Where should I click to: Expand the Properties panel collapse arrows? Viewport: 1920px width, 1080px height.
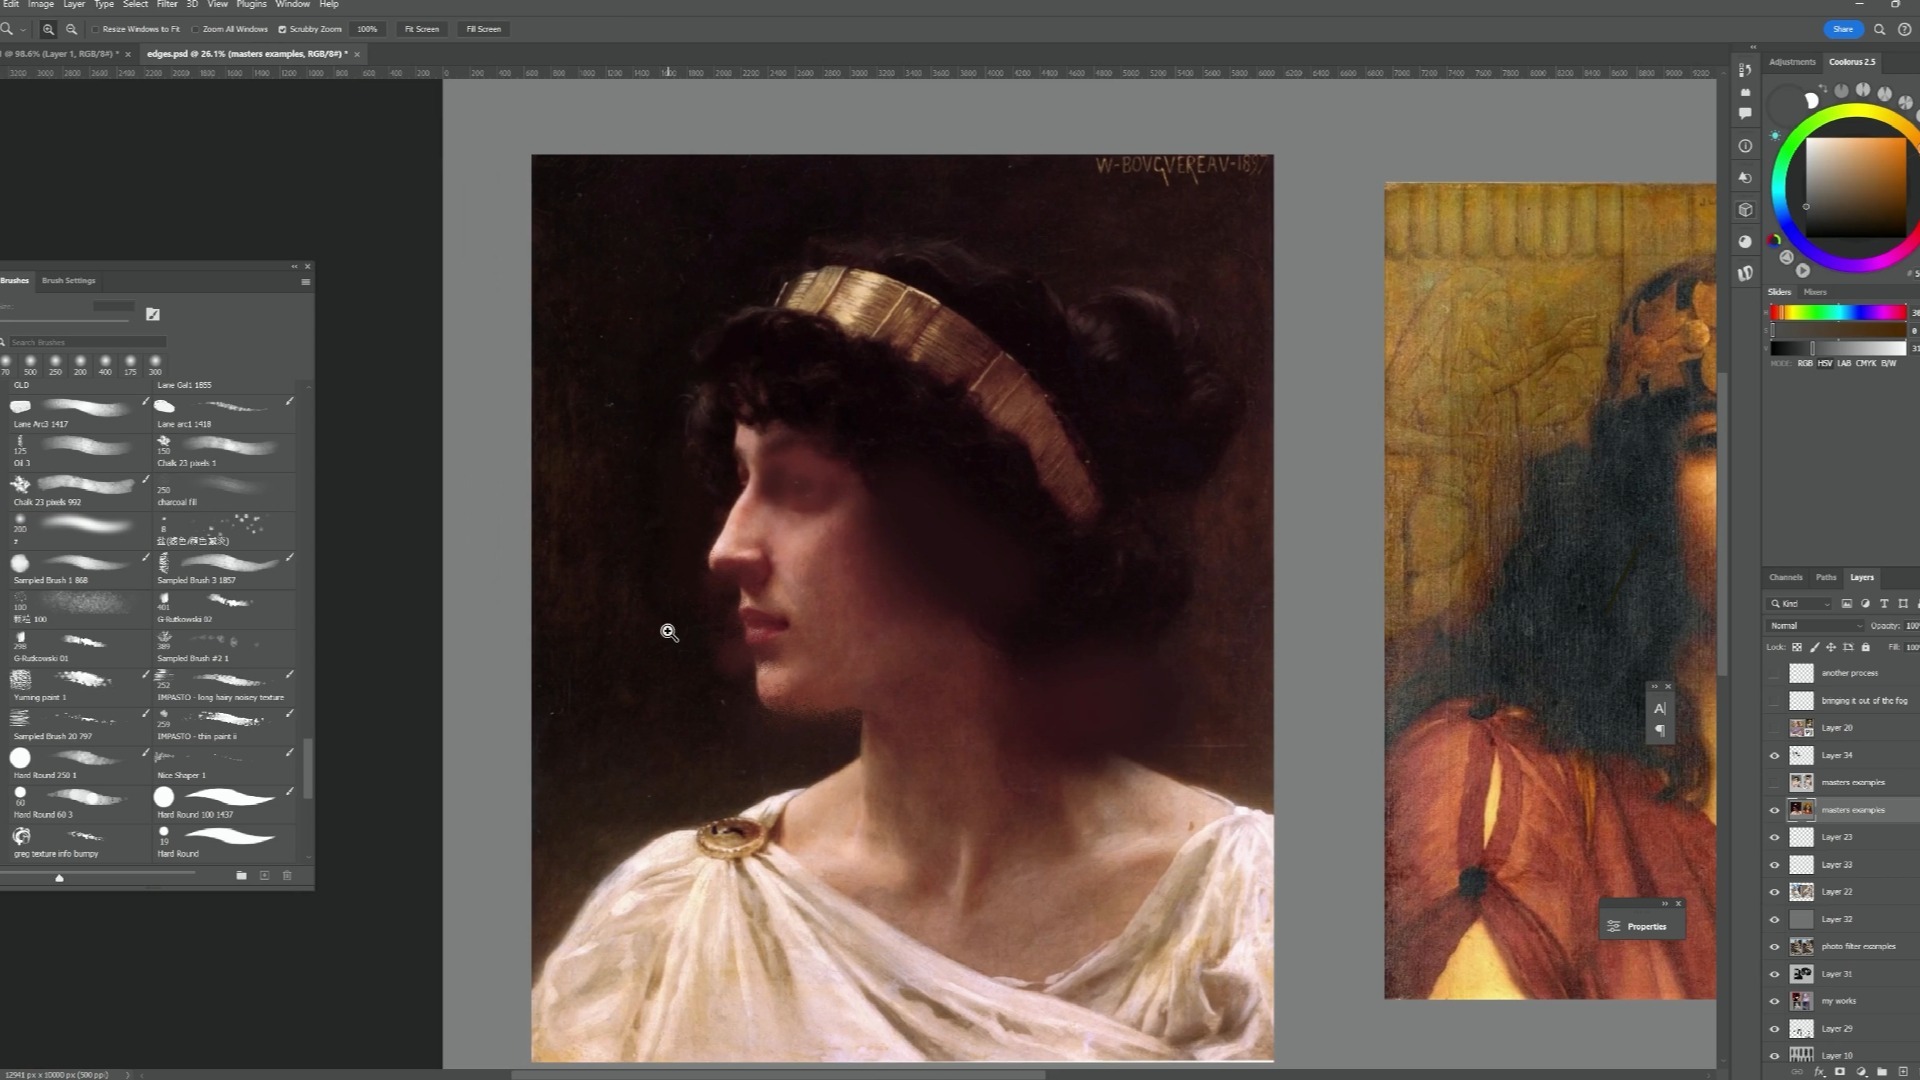pyautogui.click(x=1665, y=903)
